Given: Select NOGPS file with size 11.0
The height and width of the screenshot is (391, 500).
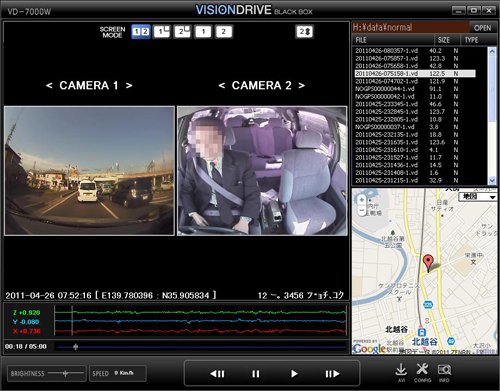Looking at the screenshot, I should click(x=415, y=97).
